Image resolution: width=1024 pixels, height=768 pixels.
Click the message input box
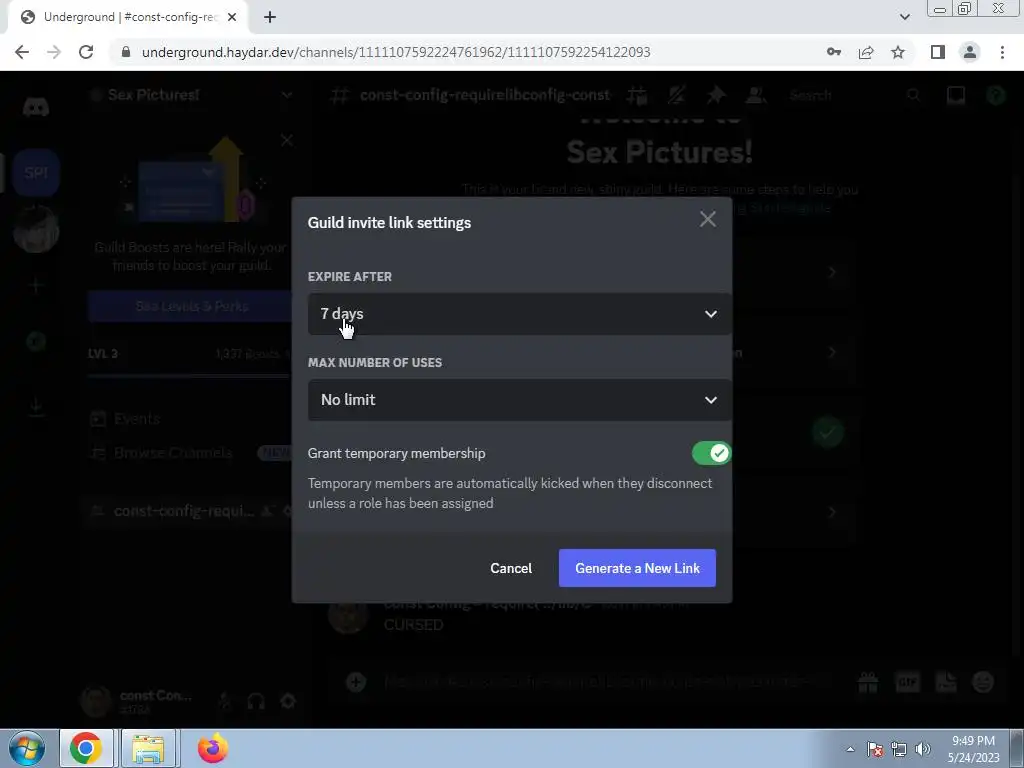(x=607, y=682)
